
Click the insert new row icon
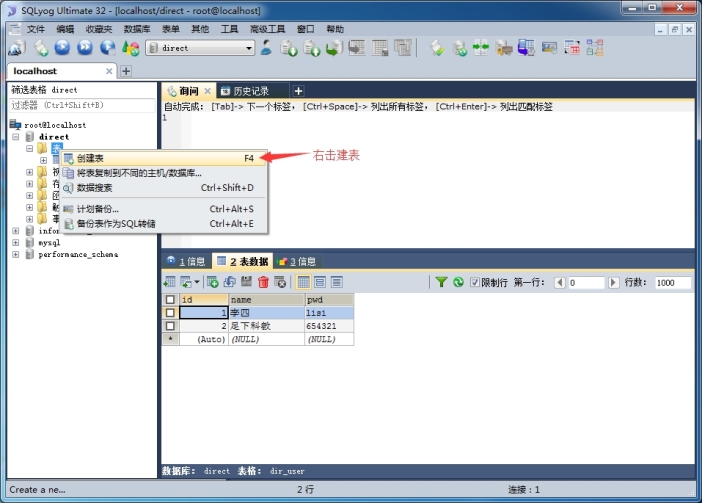[213, 282]
